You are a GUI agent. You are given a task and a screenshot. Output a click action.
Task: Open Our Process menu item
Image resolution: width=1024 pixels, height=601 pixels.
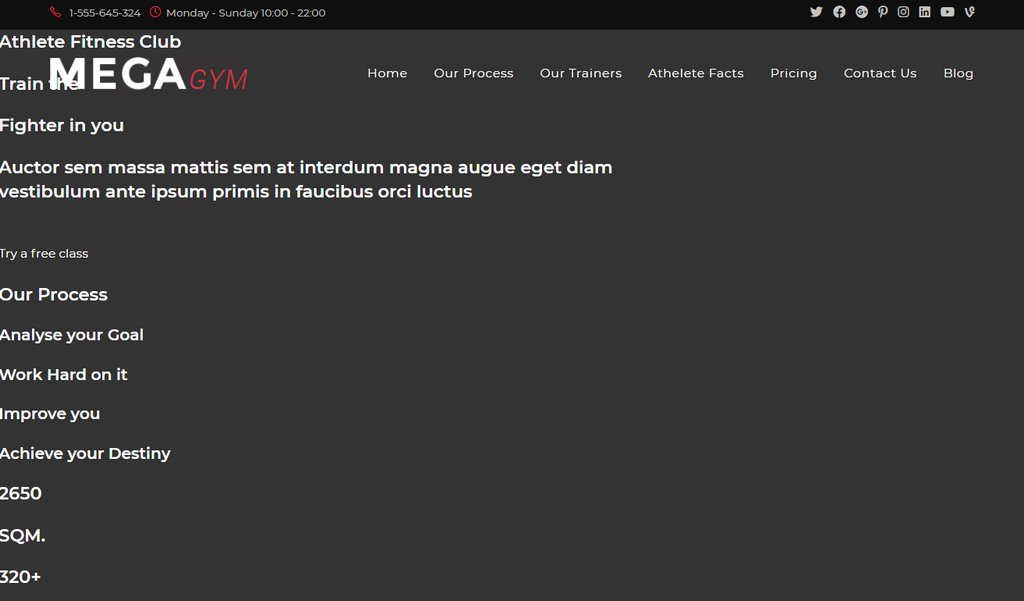[x=473, y=73]
